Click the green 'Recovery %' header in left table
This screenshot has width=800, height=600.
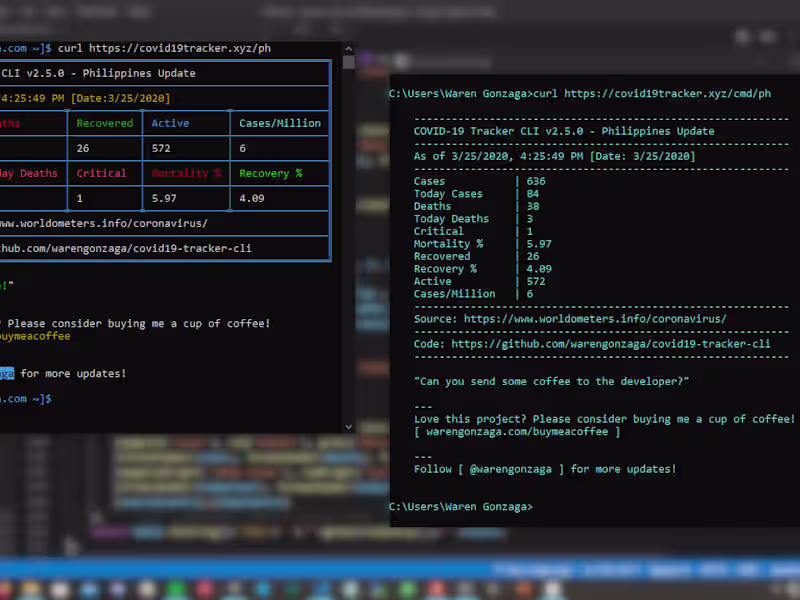click(x=271, y=173)
